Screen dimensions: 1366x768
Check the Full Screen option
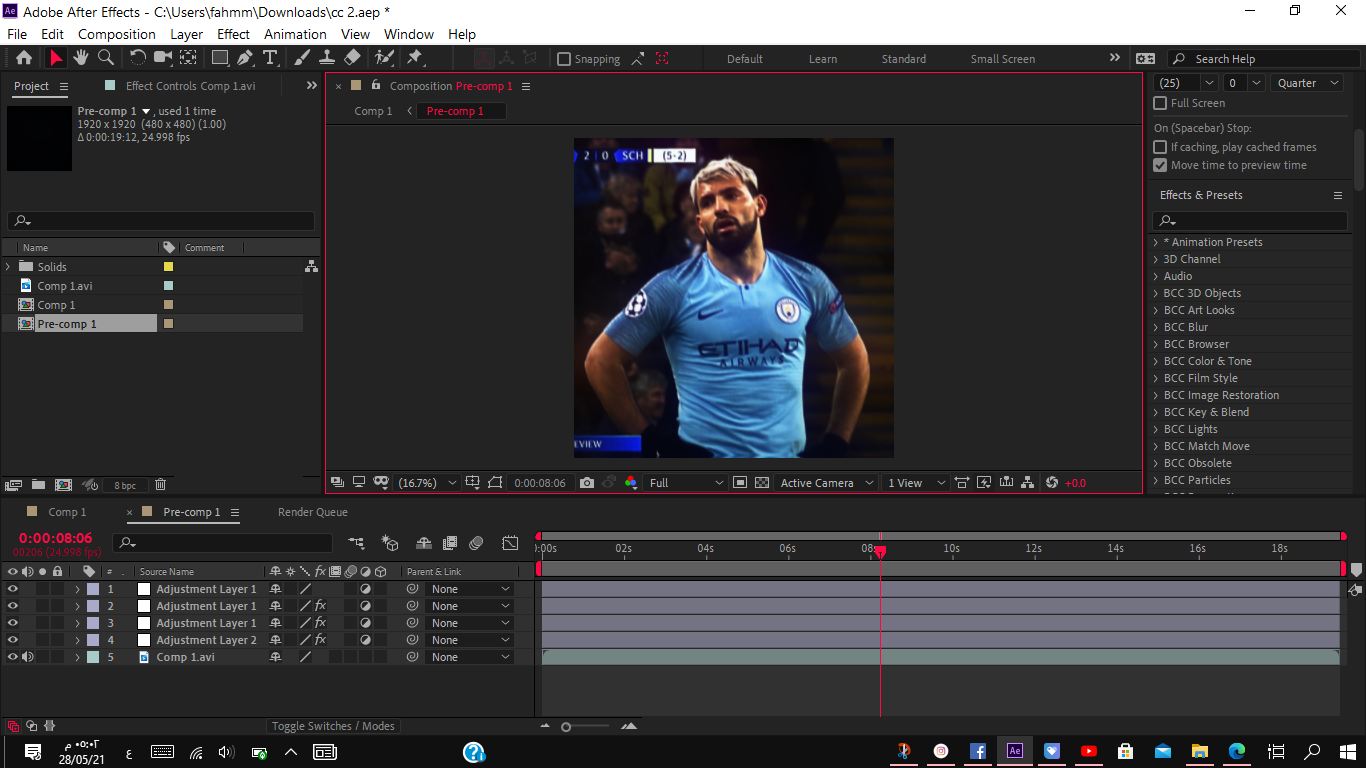point(1160,103)
